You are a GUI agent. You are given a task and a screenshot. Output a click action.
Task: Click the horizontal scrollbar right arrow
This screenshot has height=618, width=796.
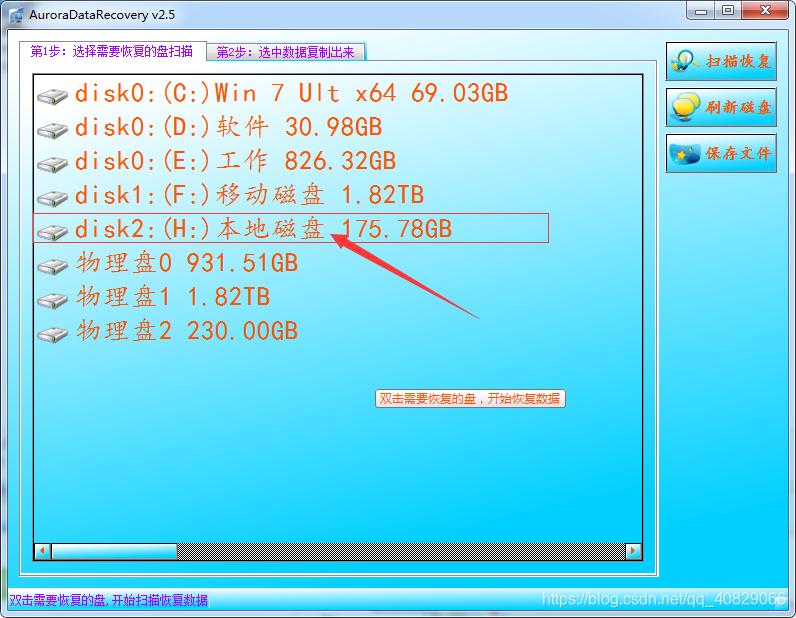[x=633, y=551]
